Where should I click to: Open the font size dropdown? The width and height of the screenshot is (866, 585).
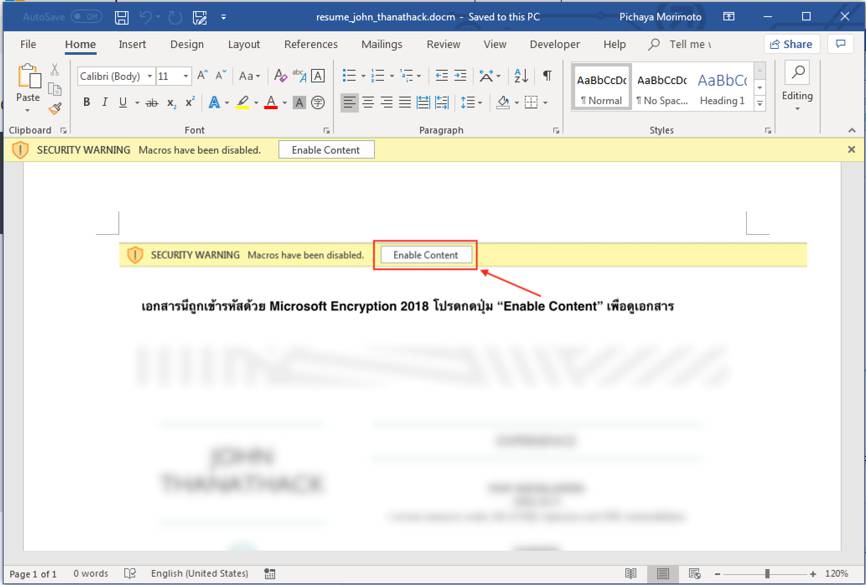point(186,76)
